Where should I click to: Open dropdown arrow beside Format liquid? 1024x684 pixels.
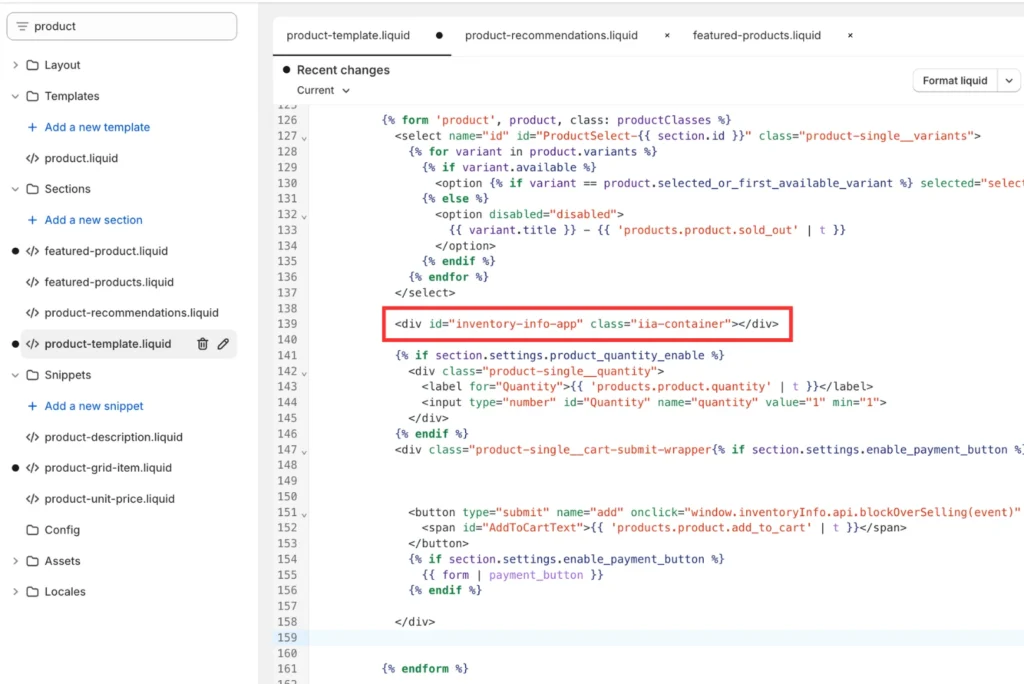tap(1009, 81)
